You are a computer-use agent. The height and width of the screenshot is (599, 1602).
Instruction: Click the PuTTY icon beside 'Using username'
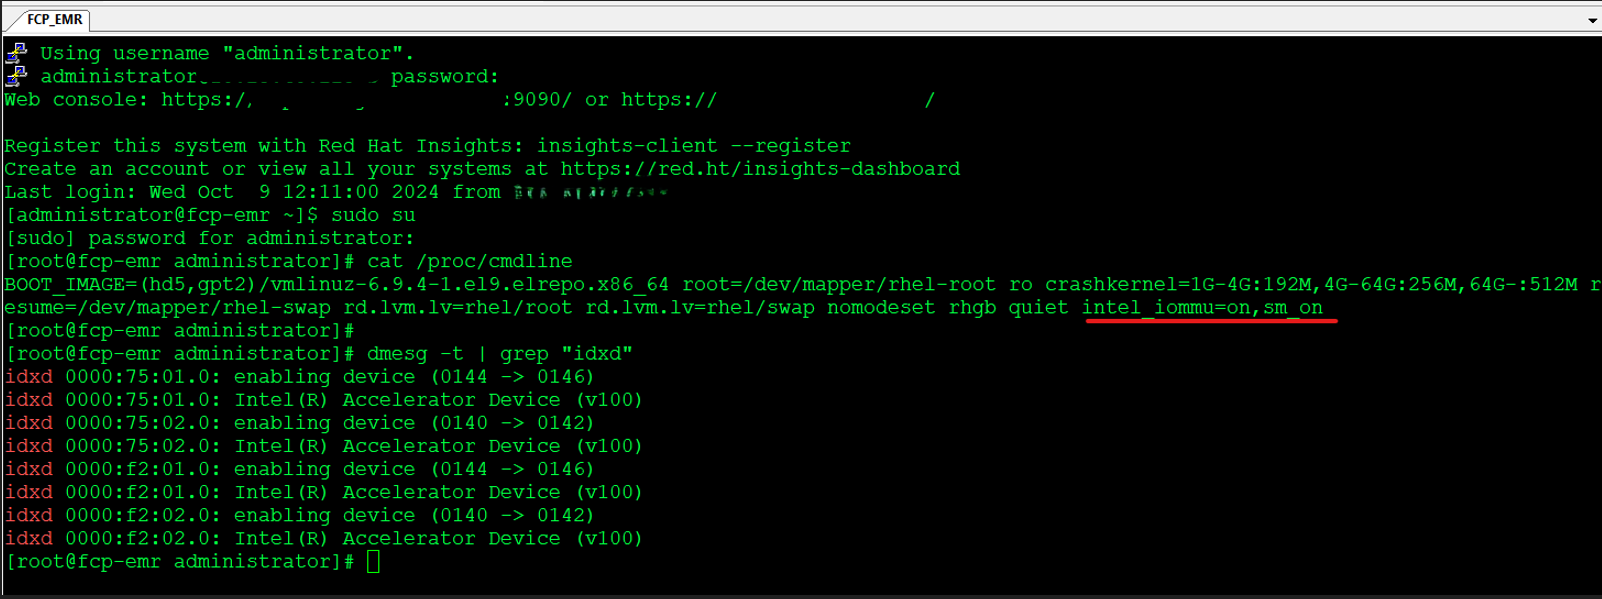16,53
